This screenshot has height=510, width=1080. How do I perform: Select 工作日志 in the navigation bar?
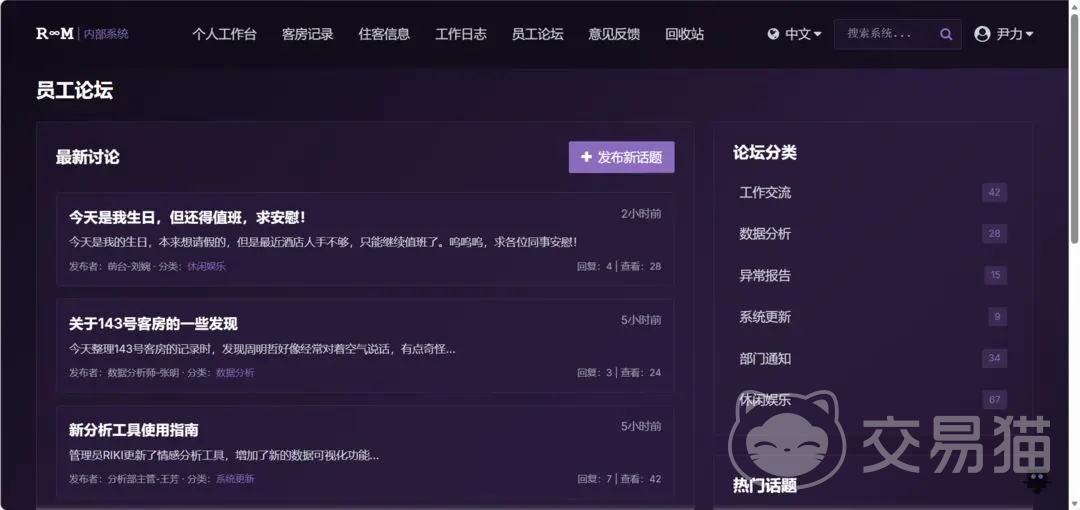pos(461,34)
